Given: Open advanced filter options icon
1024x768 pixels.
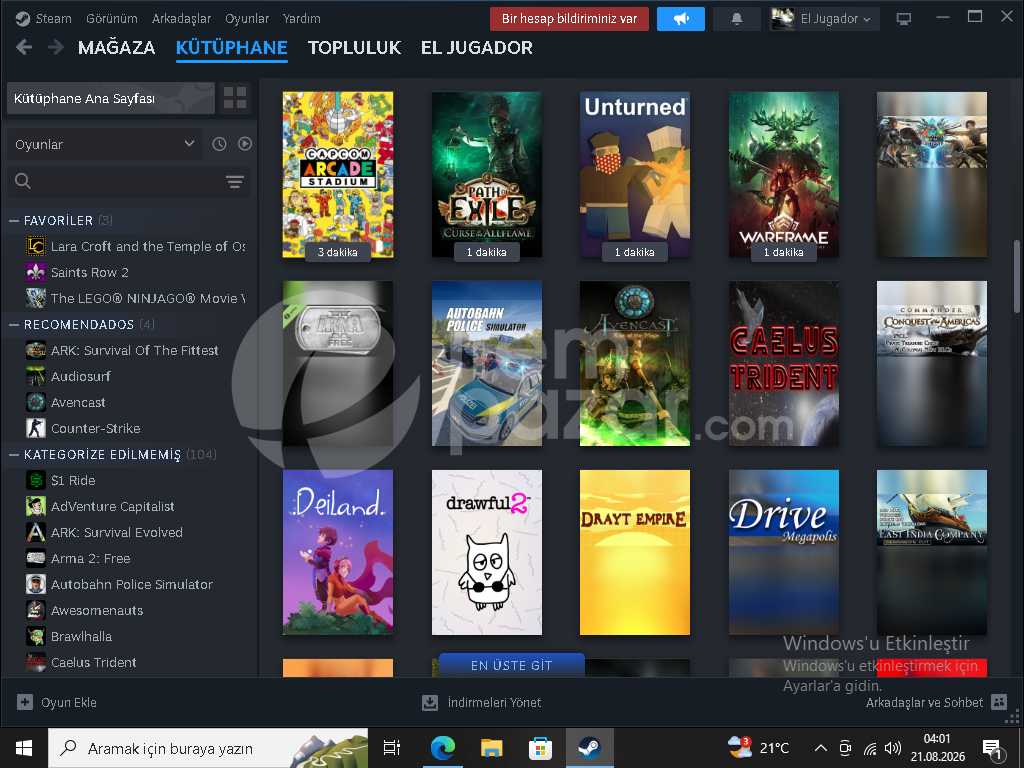Looking at the screenshot, I should click(234, 182).
